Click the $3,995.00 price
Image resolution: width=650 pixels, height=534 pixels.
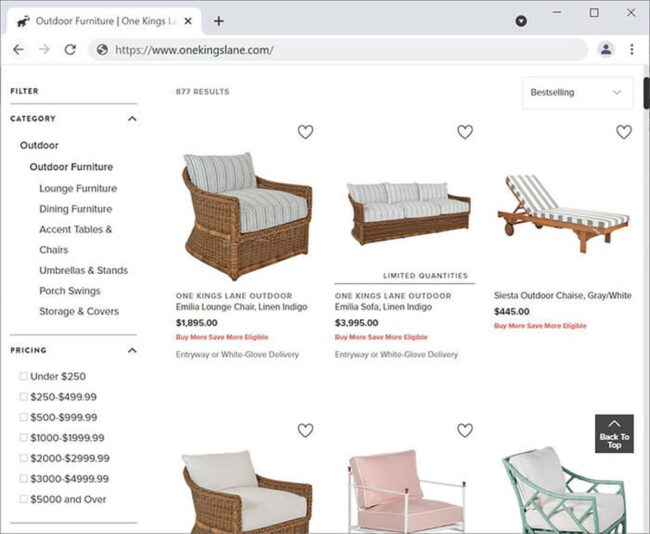click(x=357, y=323)
